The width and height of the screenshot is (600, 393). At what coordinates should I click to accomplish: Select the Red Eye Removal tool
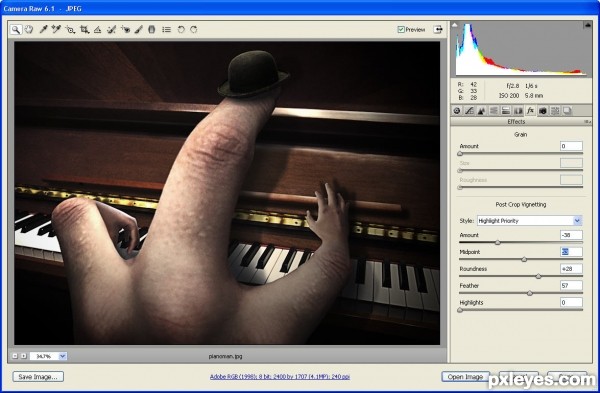click(x=125, y=29)
